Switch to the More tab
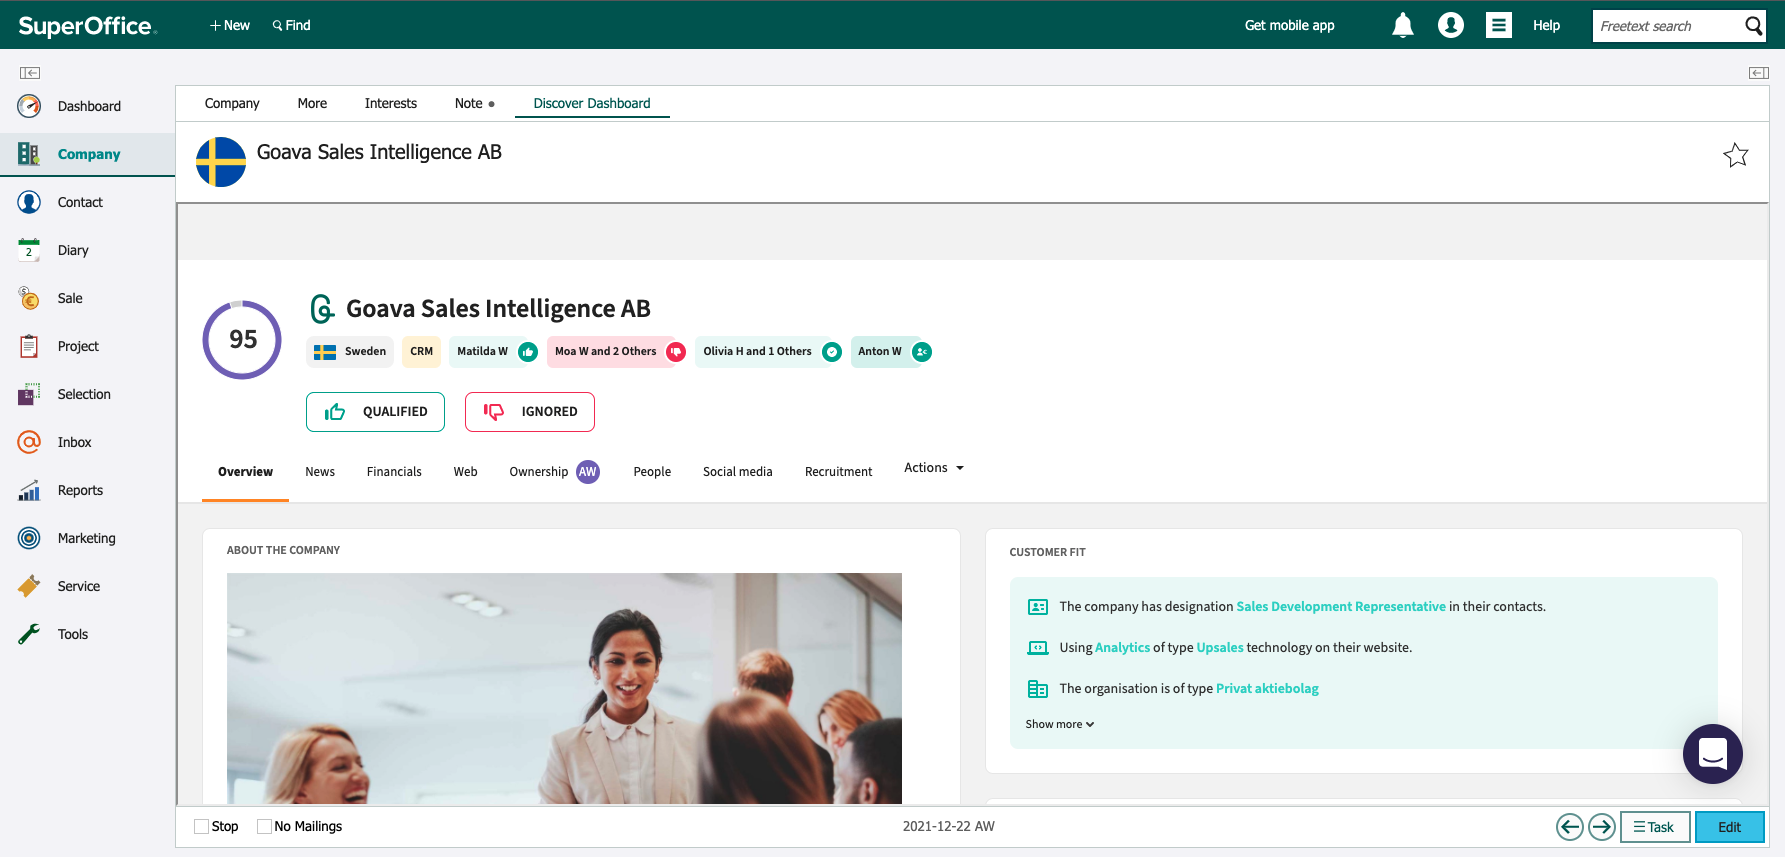Image resolution: width=1785 pixels, height=857 pixels. 312,103
